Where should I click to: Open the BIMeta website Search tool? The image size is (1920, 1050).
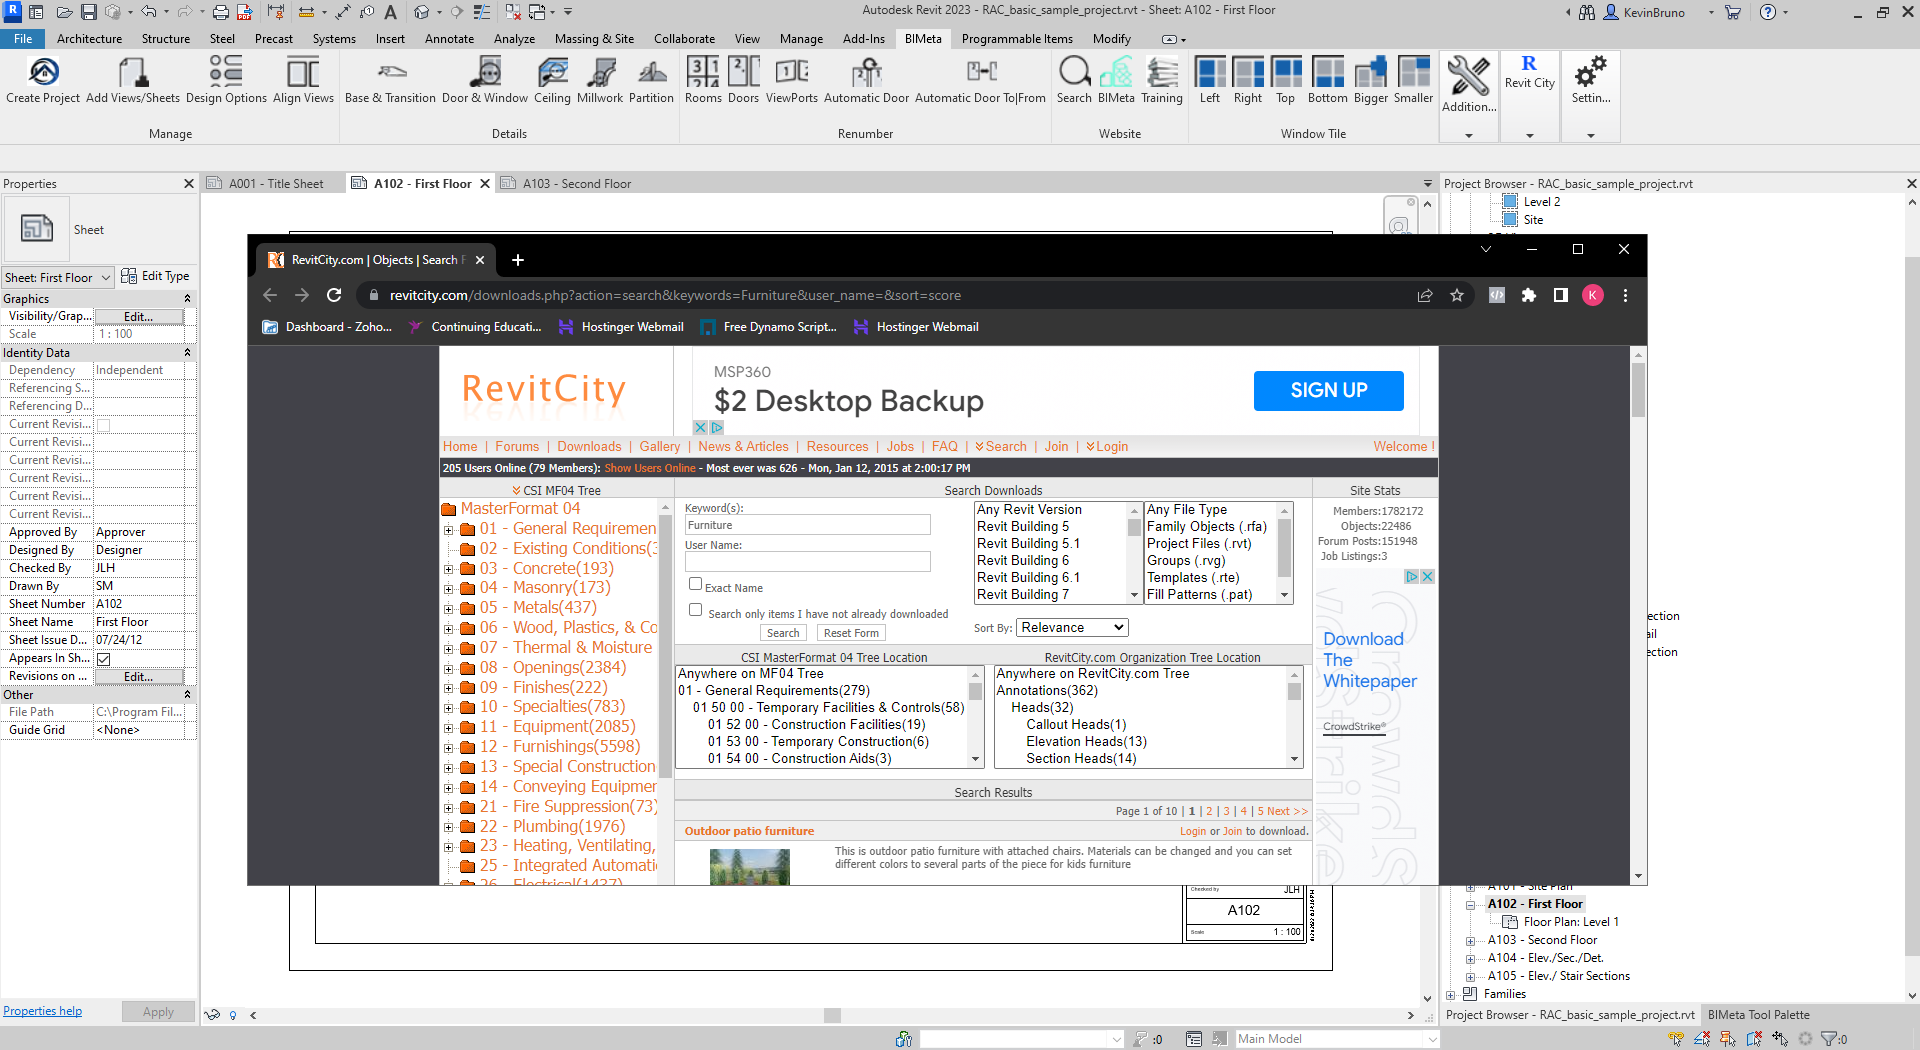point(1074,80)
